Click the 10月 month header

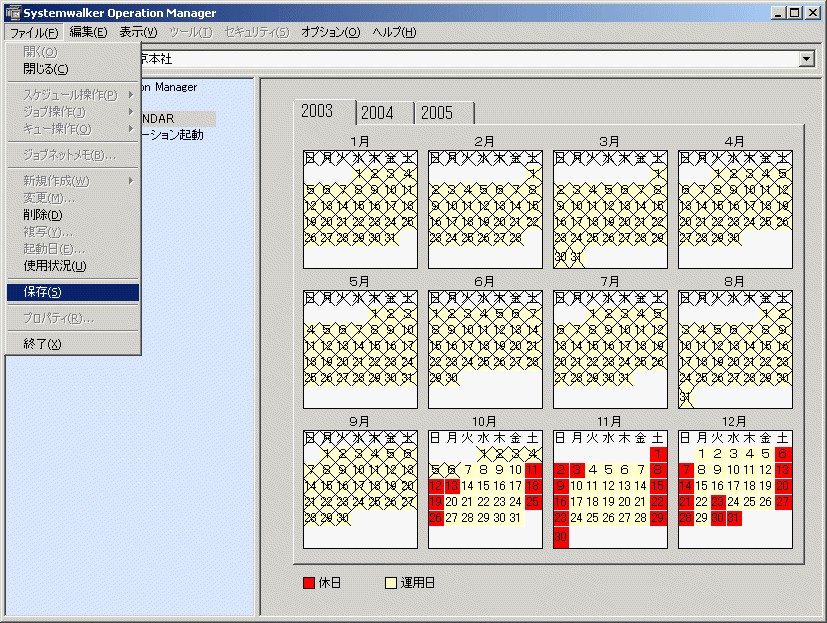click(484, 421)
